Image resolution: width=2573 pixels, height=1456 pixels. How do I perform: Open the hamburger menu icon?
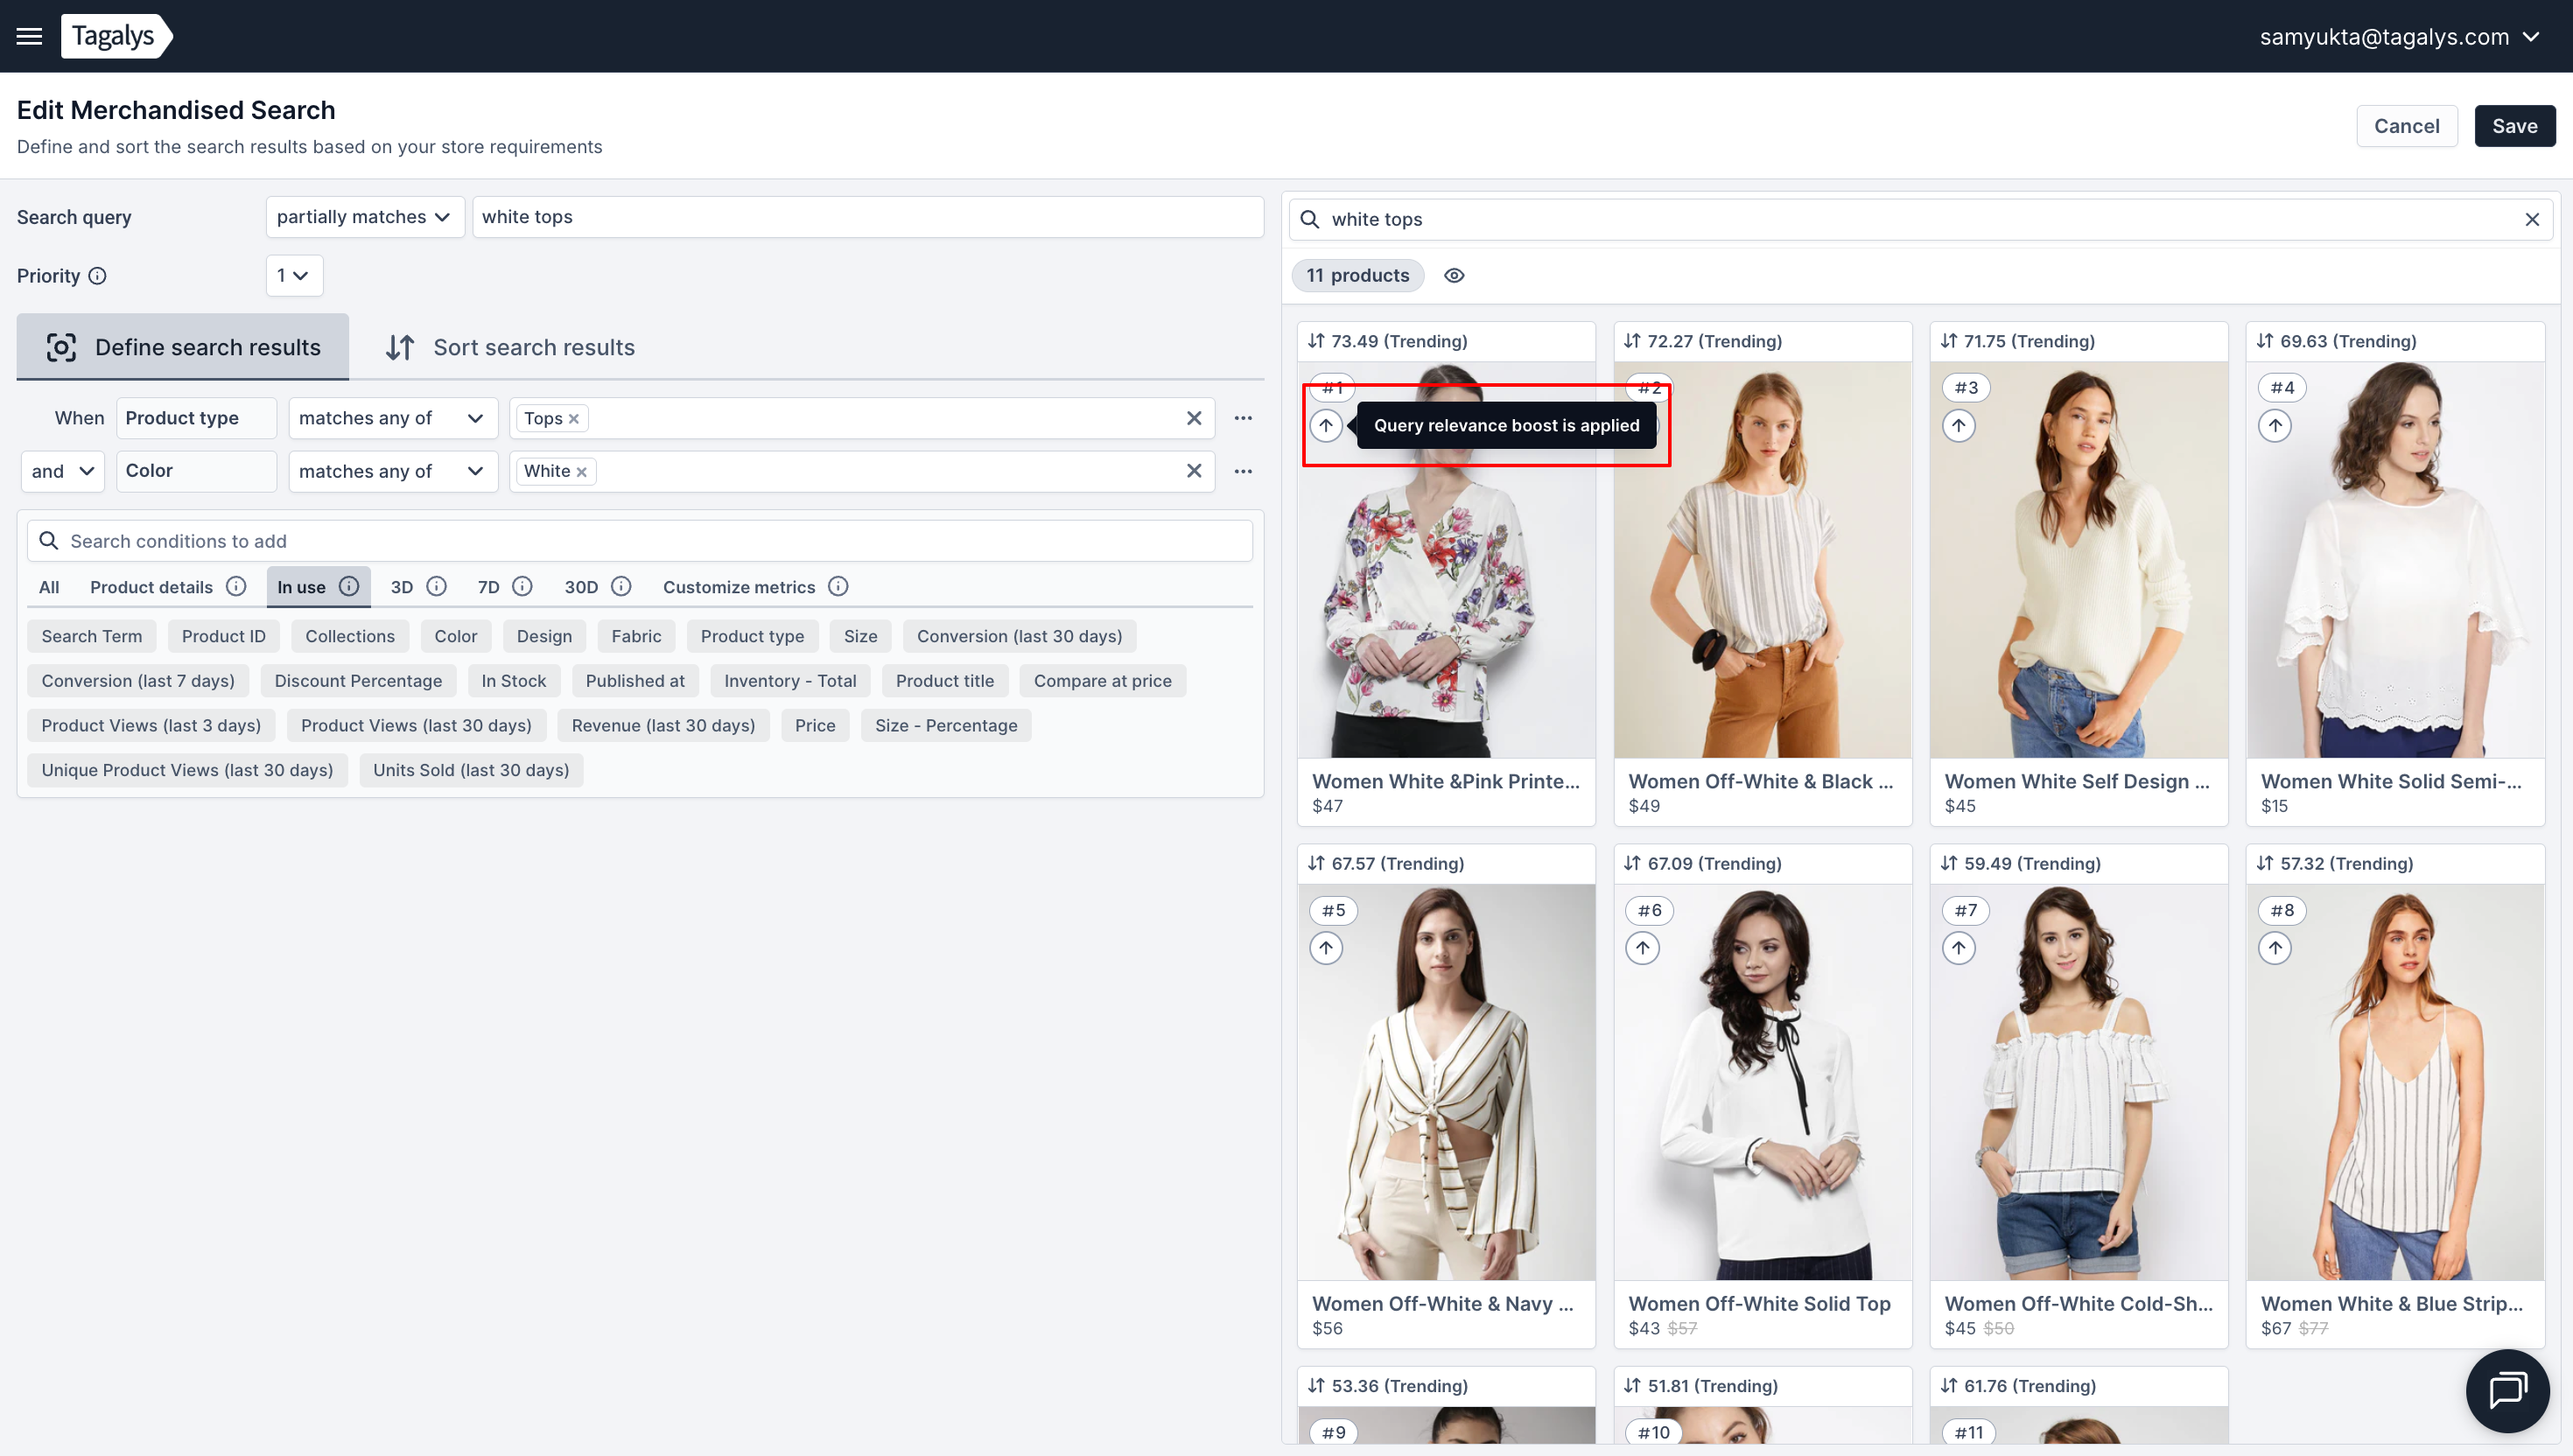click(29, 36)
